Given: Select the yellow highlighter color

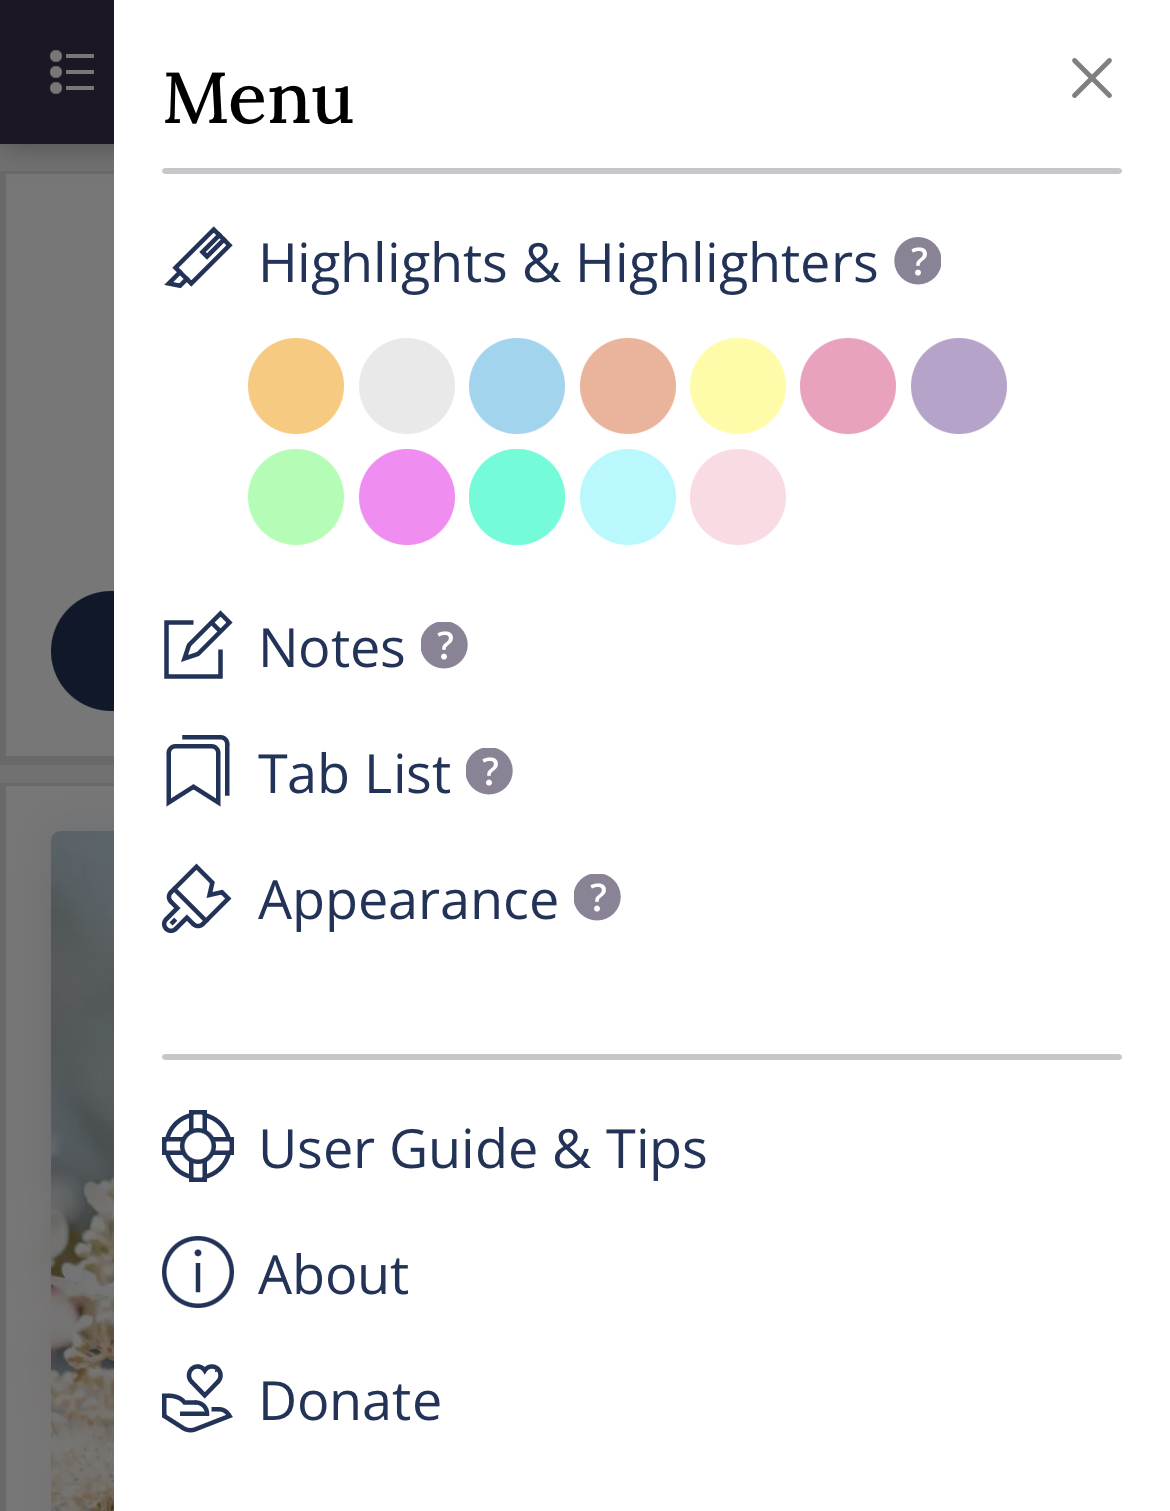Looking at the screenshot, I should [737, 385].
